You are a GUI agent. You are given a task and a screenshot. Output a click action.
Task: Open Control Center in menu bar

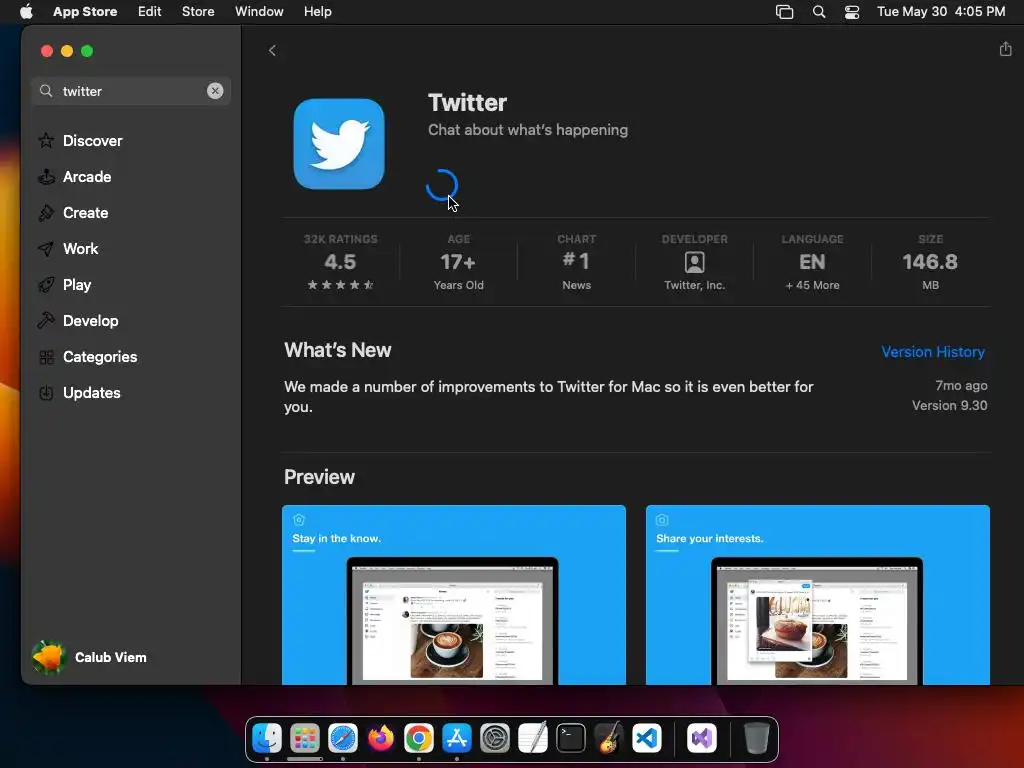click(x=852, y=12)
